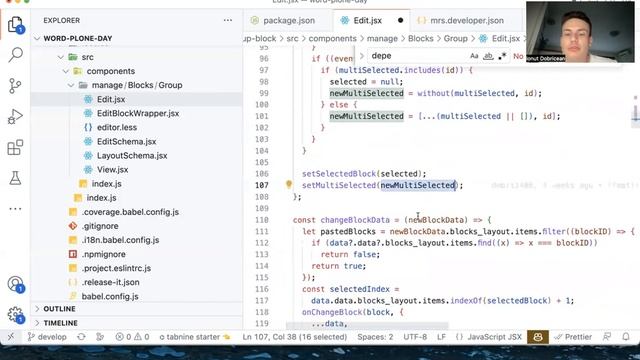Click the unsaved dot on Edit.jsx tab

click(x=400, y=20)
